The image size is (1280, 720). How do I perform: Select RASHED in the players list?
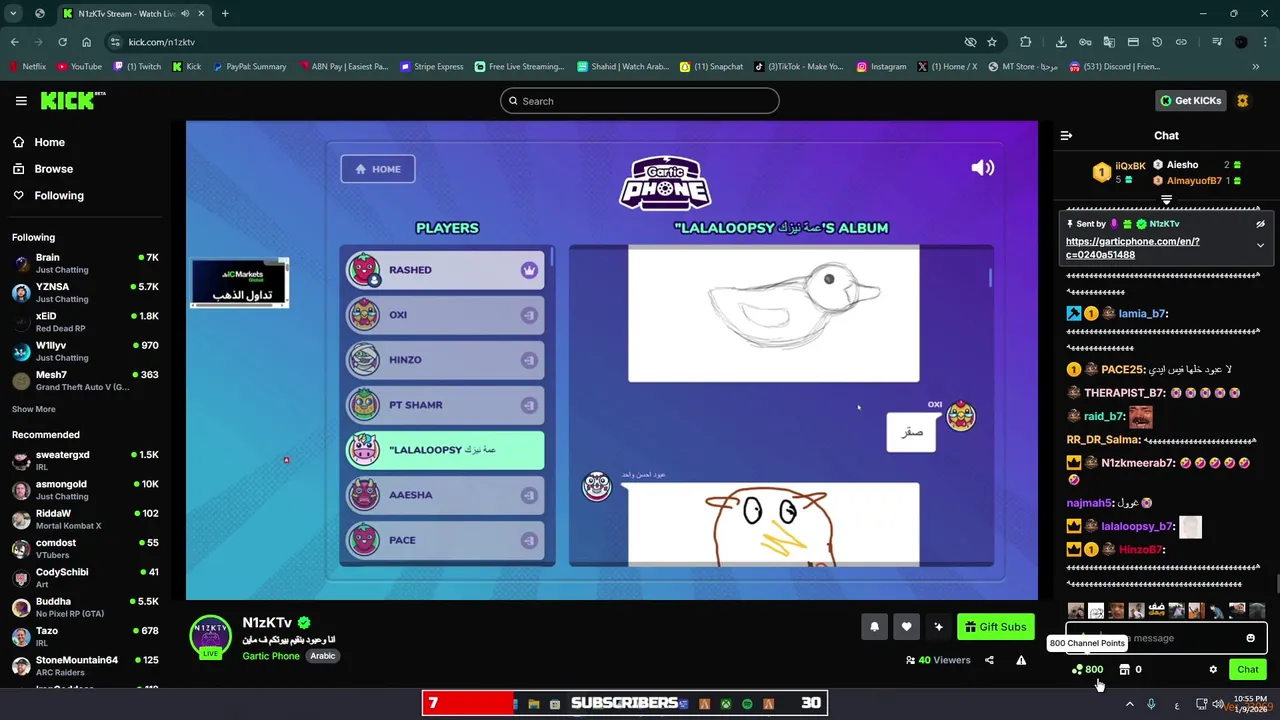coord(445,270)
